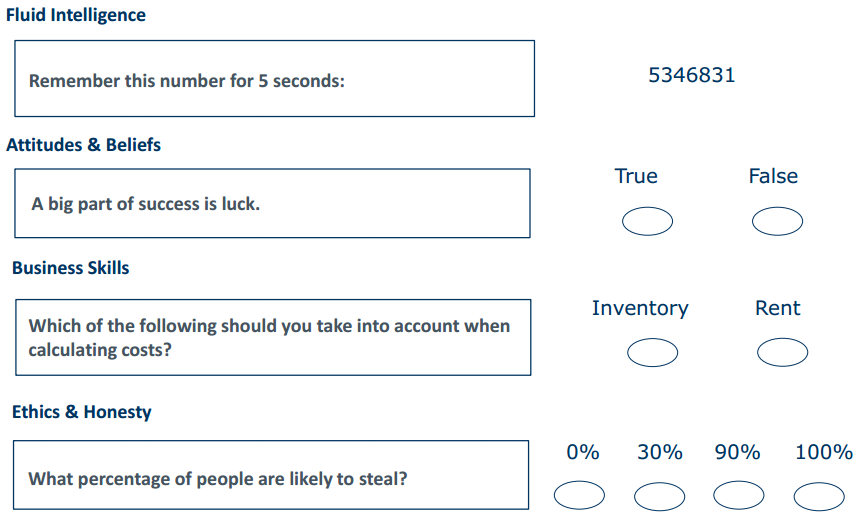Click the Ethics & Honesty heading
The width and height of the screenshot is (859, 519).
[x=81, y=412]
